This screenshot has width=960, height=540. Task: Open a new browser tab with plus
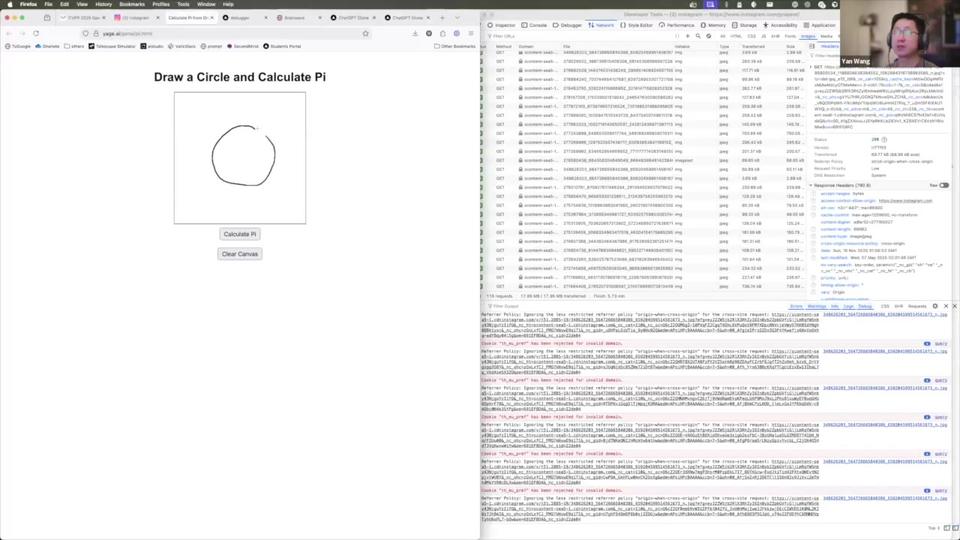coord(442,18)
